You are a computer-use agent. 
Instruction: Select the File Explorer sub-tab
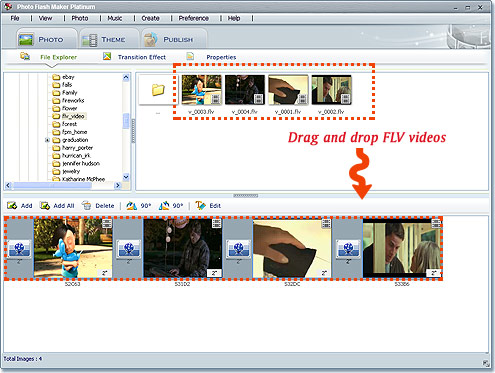click(58, 57)
